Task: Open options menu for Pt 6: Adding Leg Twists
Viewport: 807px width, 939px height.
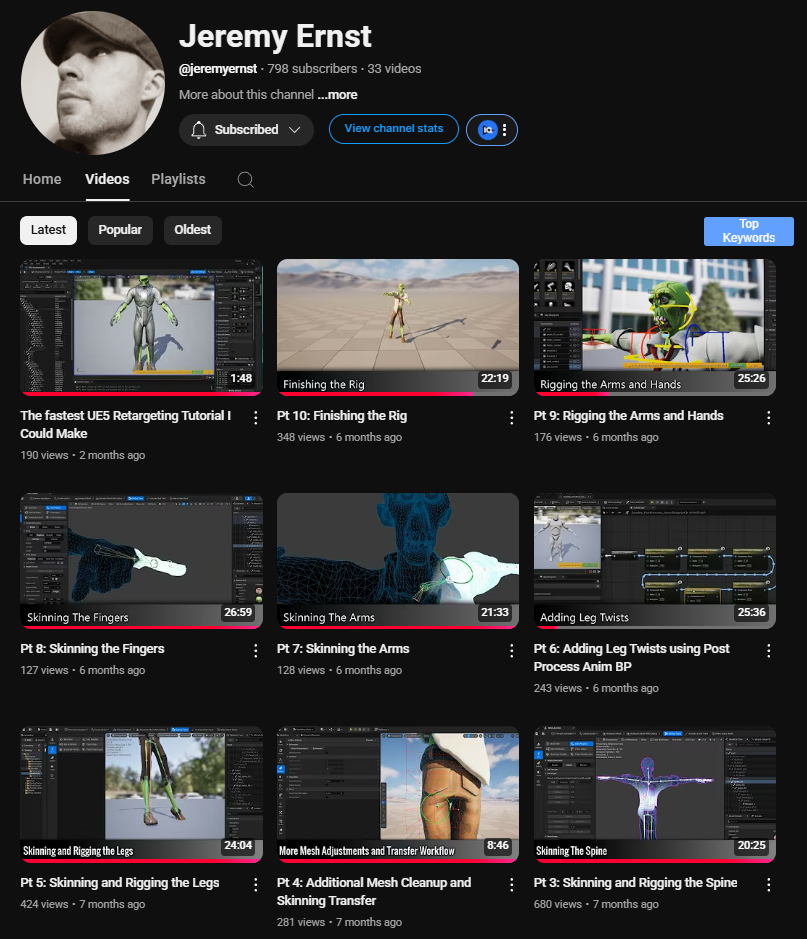Action: [x=769, y=651]
